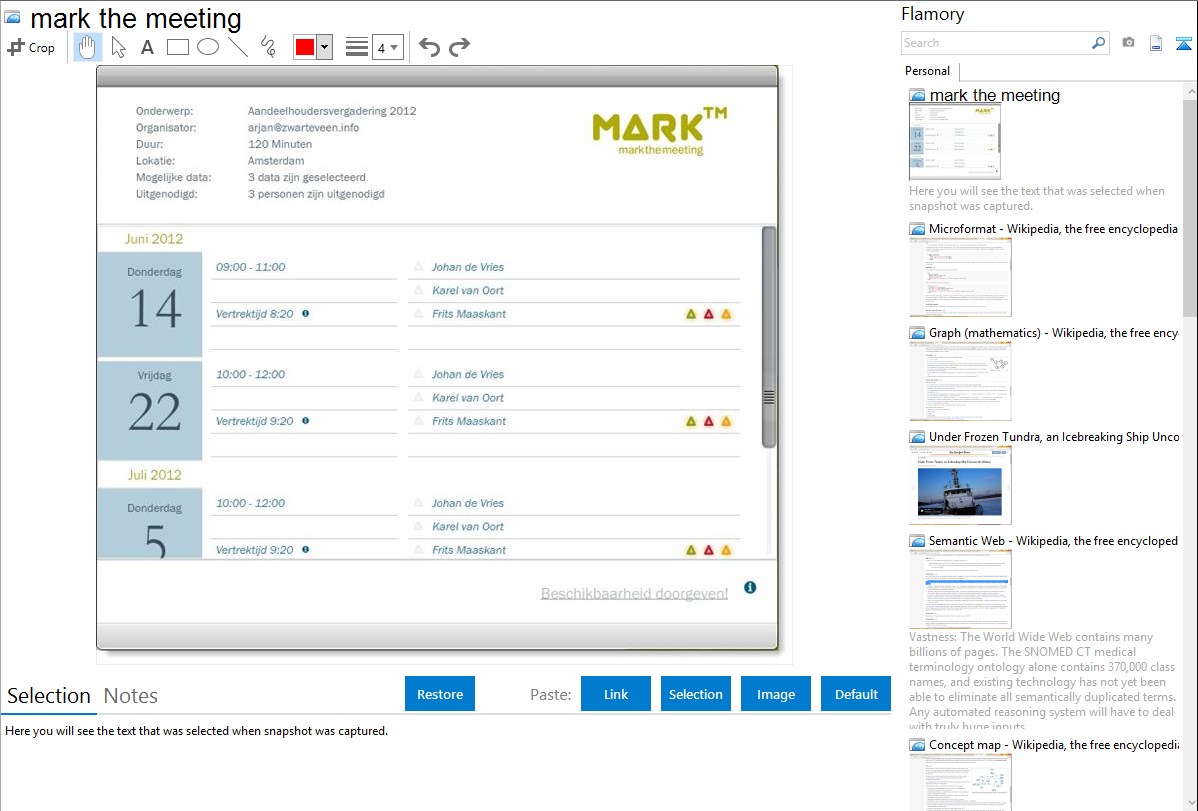
Task: Click the orange warning triangle in the Donderdag 14 block
Action: tap(726, 314)
